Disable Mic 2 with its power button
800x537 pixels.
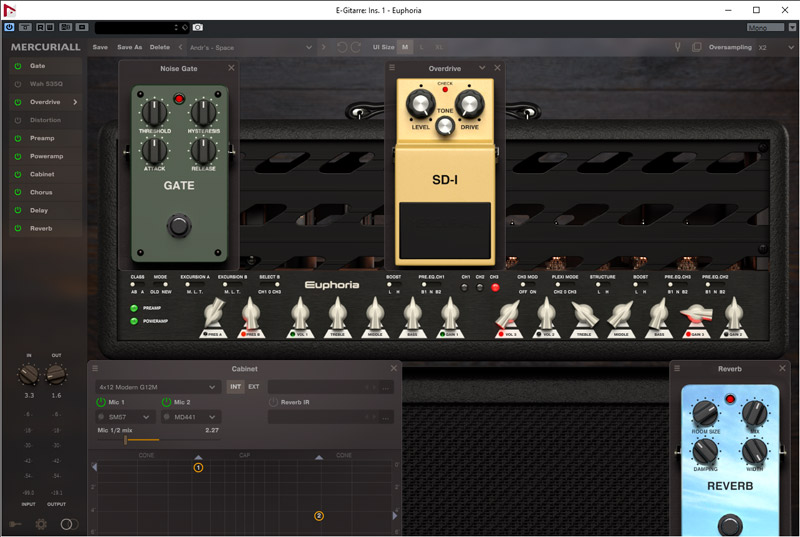[165, 402]
